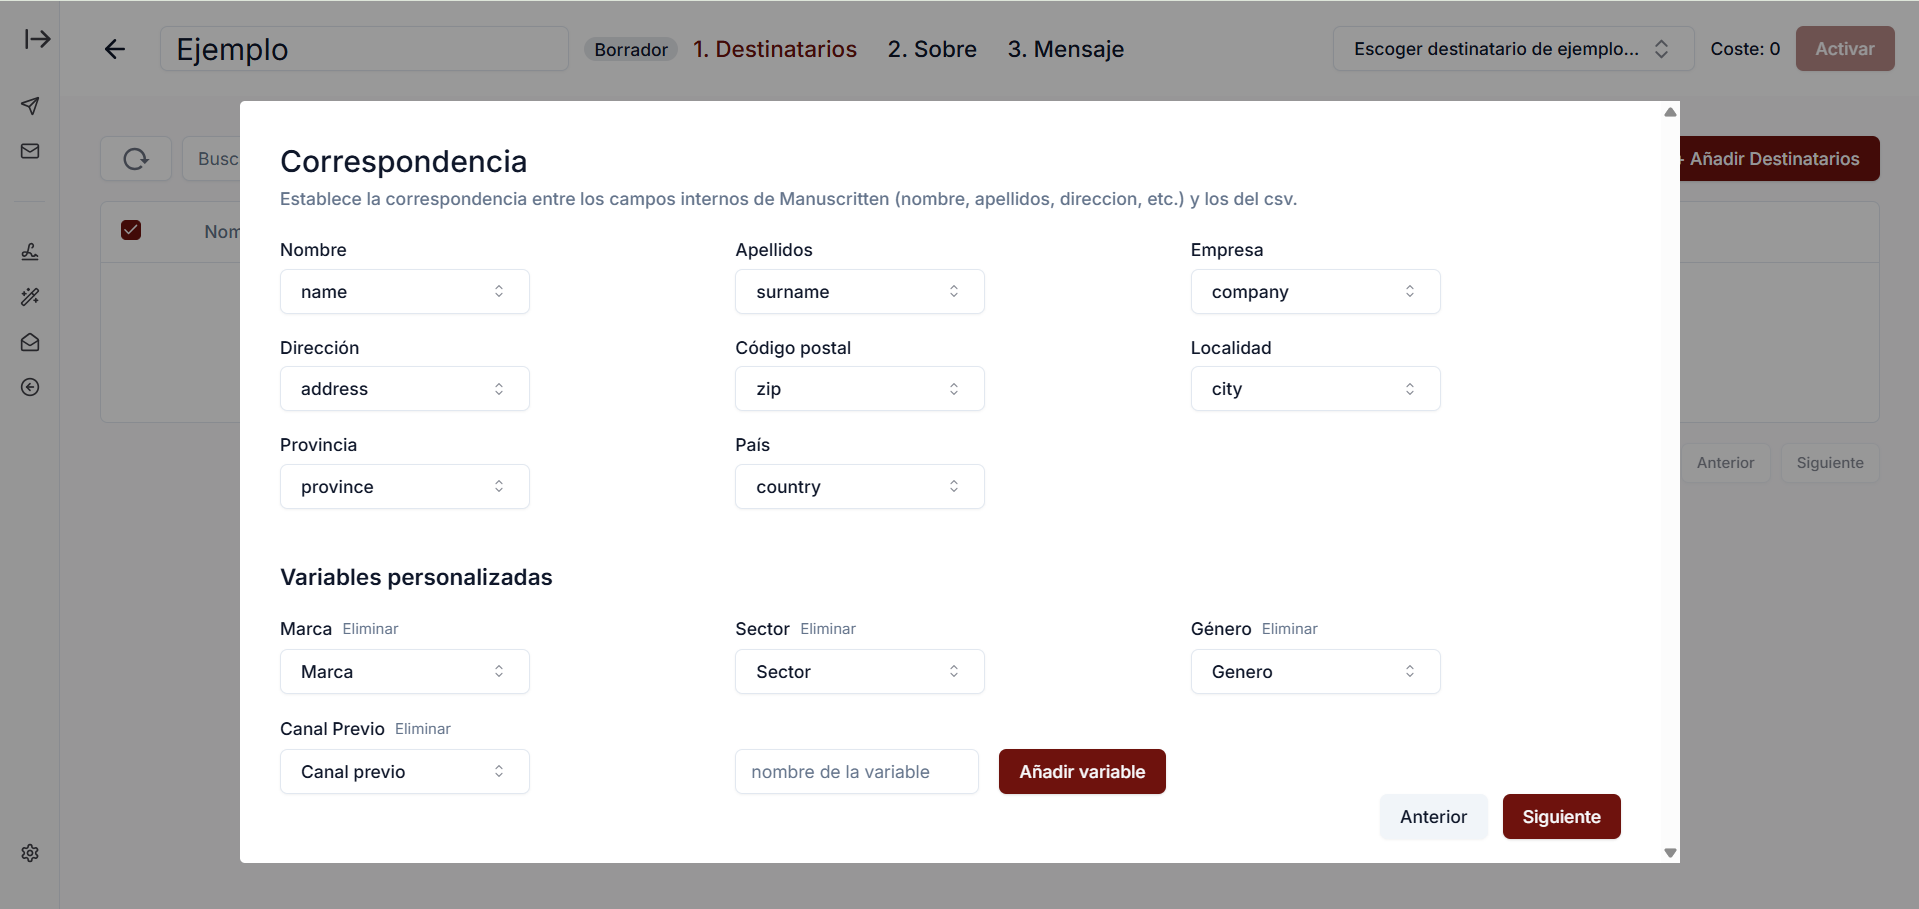Open the País dropdown set to country
This screenshot has height=909, width=1919.
859,486
